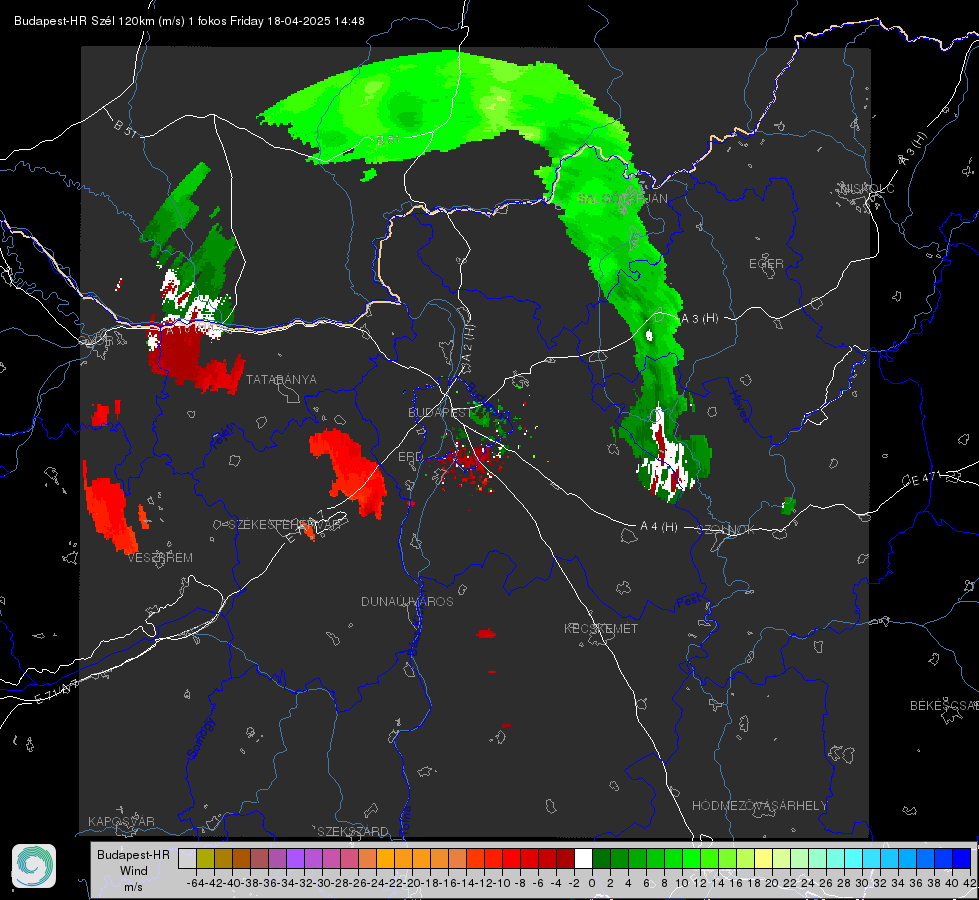
Task: Select the dark green swatch between 0 and 2
Action: pos(601,858)
